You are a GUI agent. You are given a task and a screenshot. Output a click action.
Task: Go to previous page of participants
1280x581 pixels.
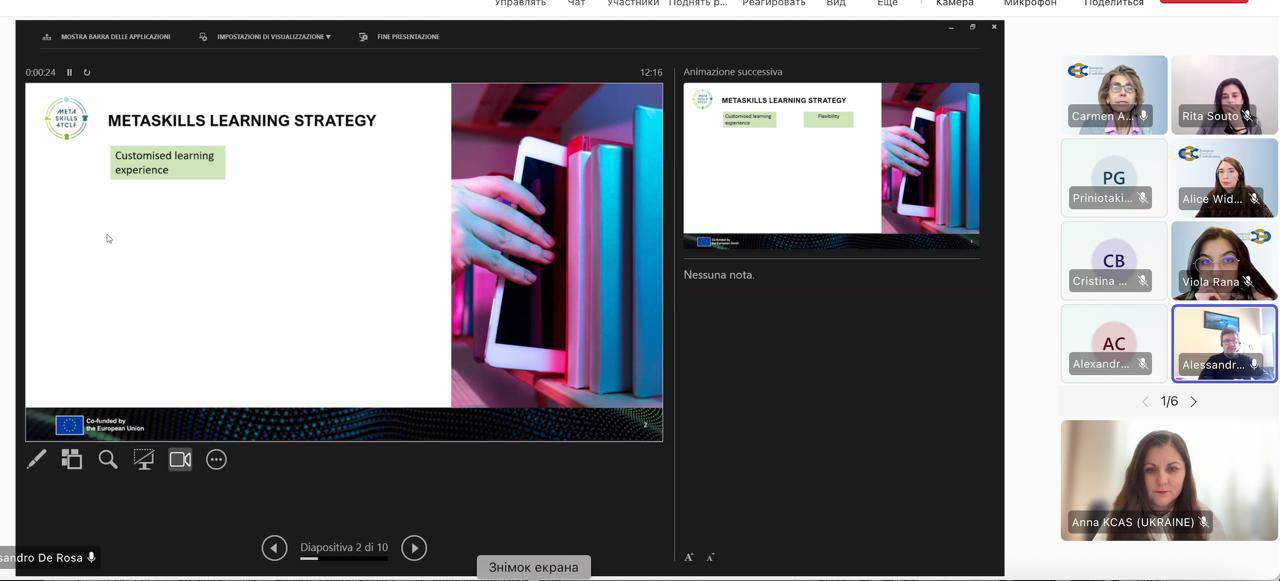(1145, 402)
